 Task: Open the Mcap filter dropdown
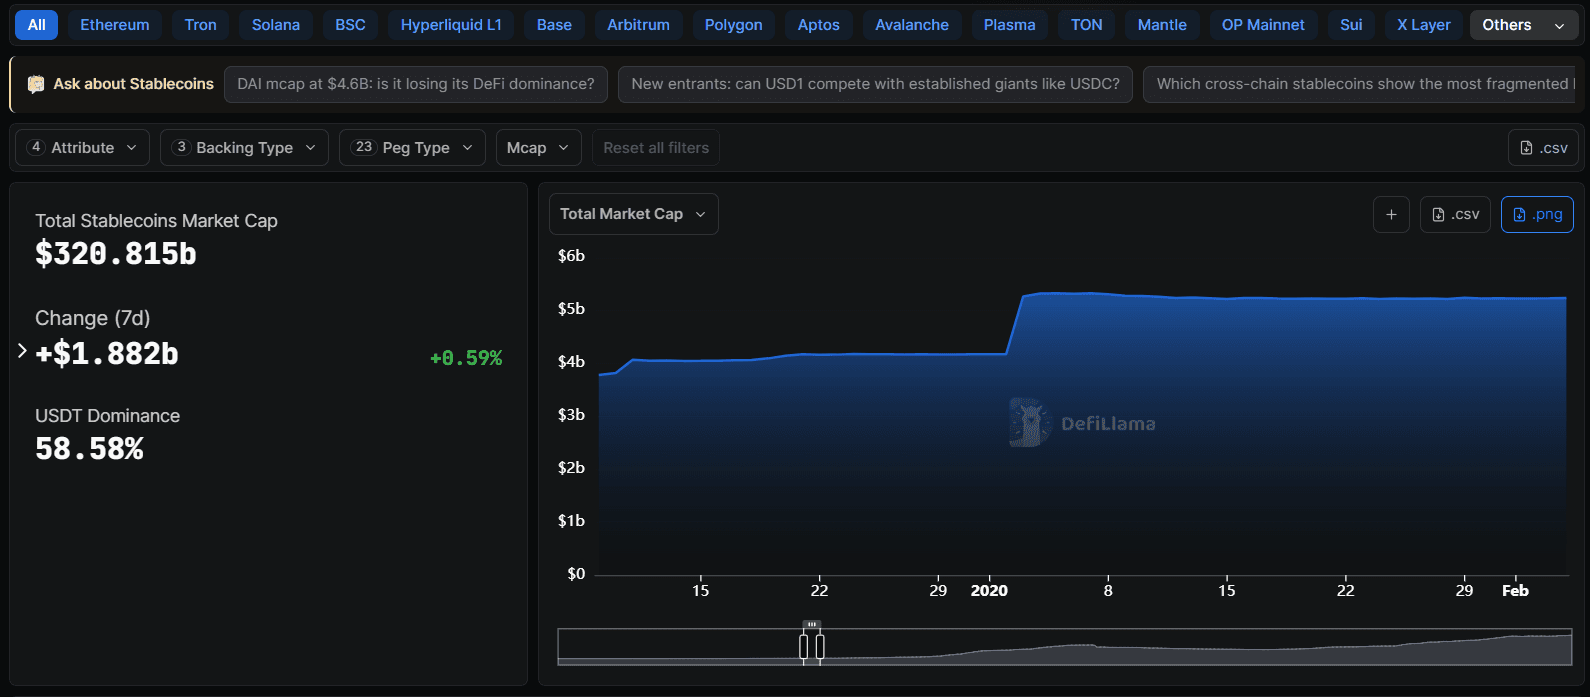tap(538, 148)
